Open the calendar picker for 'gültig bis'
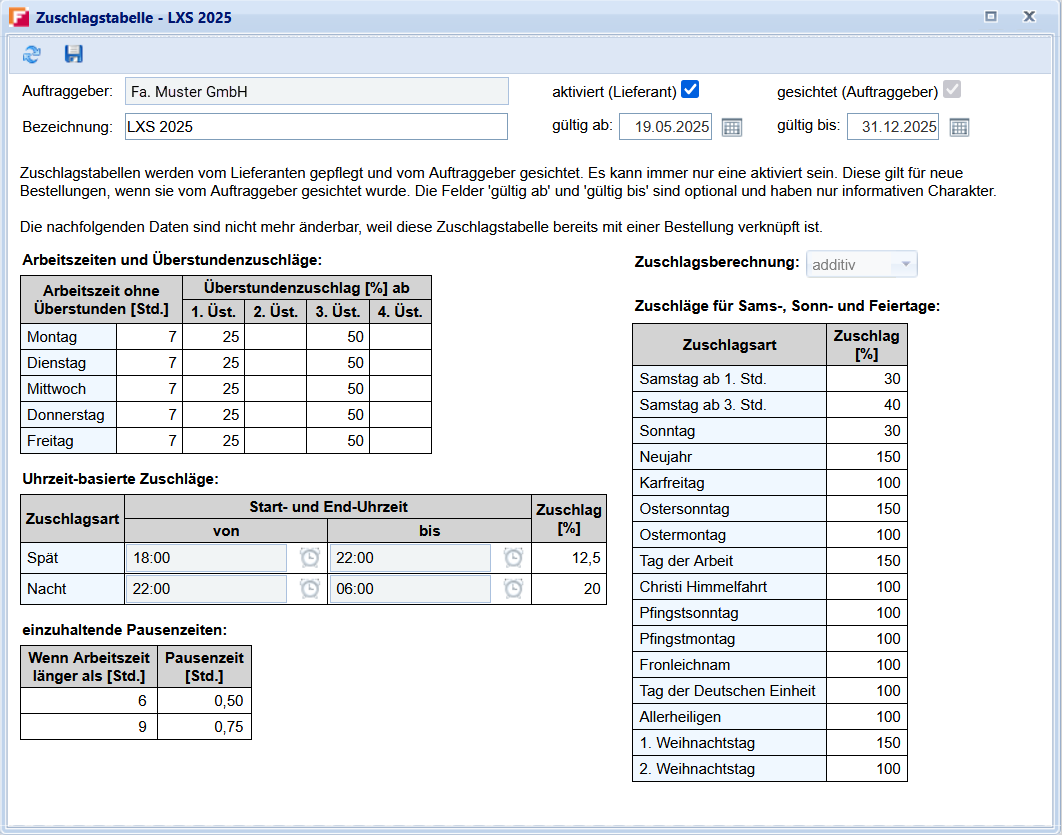Image resolution: width=1062 pixels, height=835 pixels. click(959, 127)
